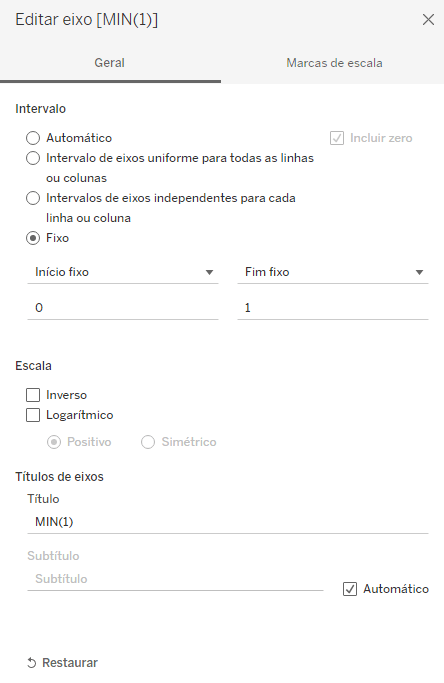Select independent axis intervals per row option

(x=33, y=198)
